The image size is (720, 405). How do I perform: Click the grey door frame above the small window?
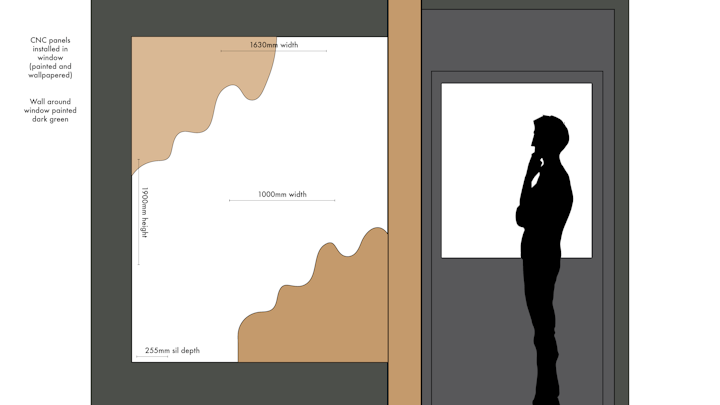pyautogui.click(x=517, y=40)
